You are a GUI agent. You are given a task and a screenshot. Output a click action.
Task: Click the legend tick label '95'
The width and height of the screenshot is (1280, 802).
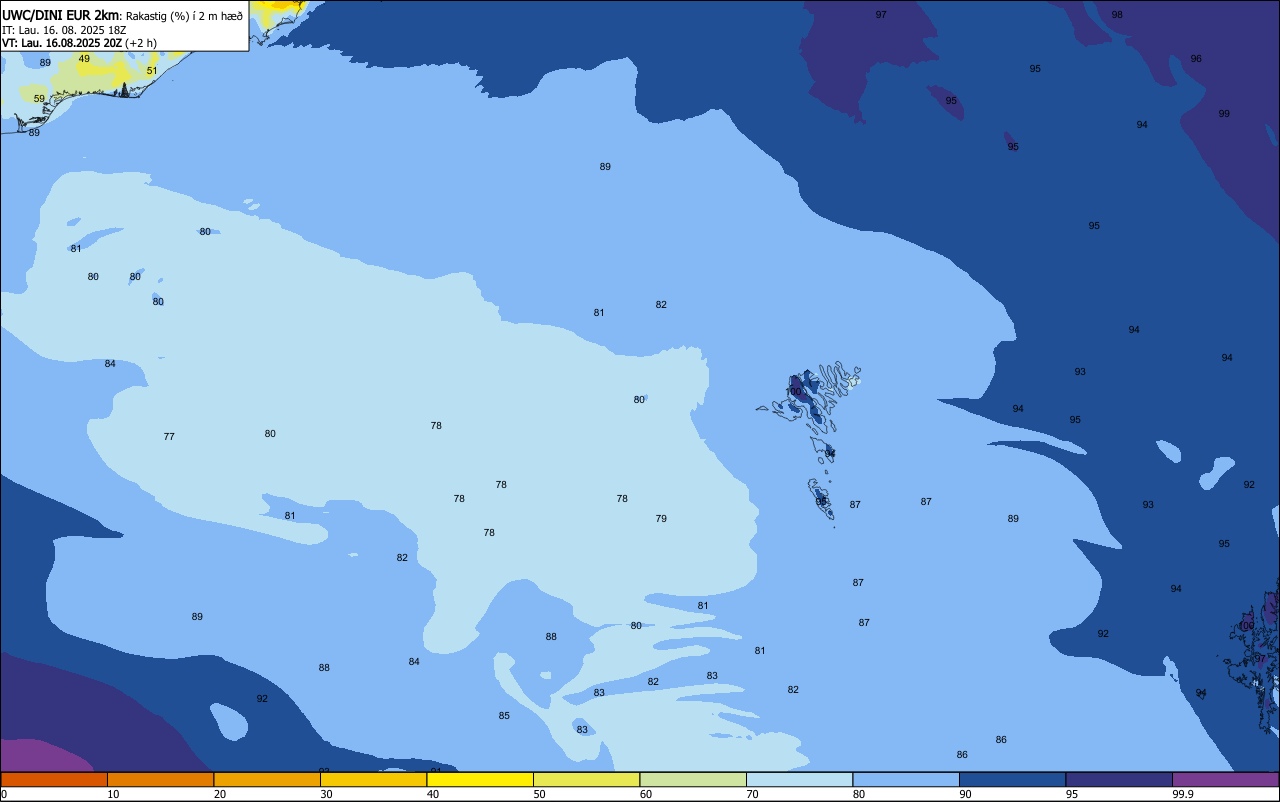1072,794
